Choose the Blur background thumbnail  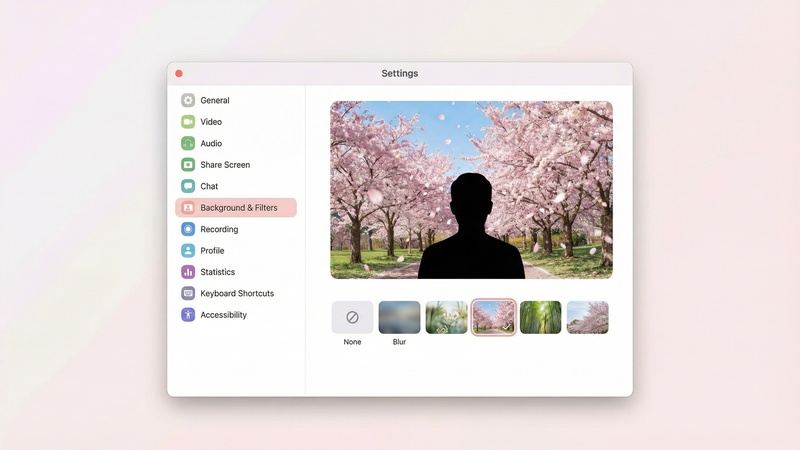[399, 317]
